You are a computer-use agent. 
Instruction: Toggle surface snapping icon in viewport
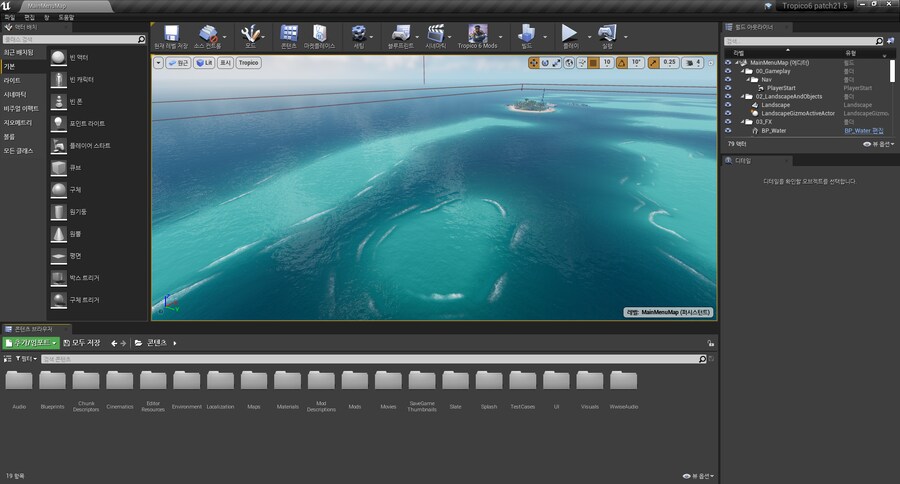pos(581,63)
